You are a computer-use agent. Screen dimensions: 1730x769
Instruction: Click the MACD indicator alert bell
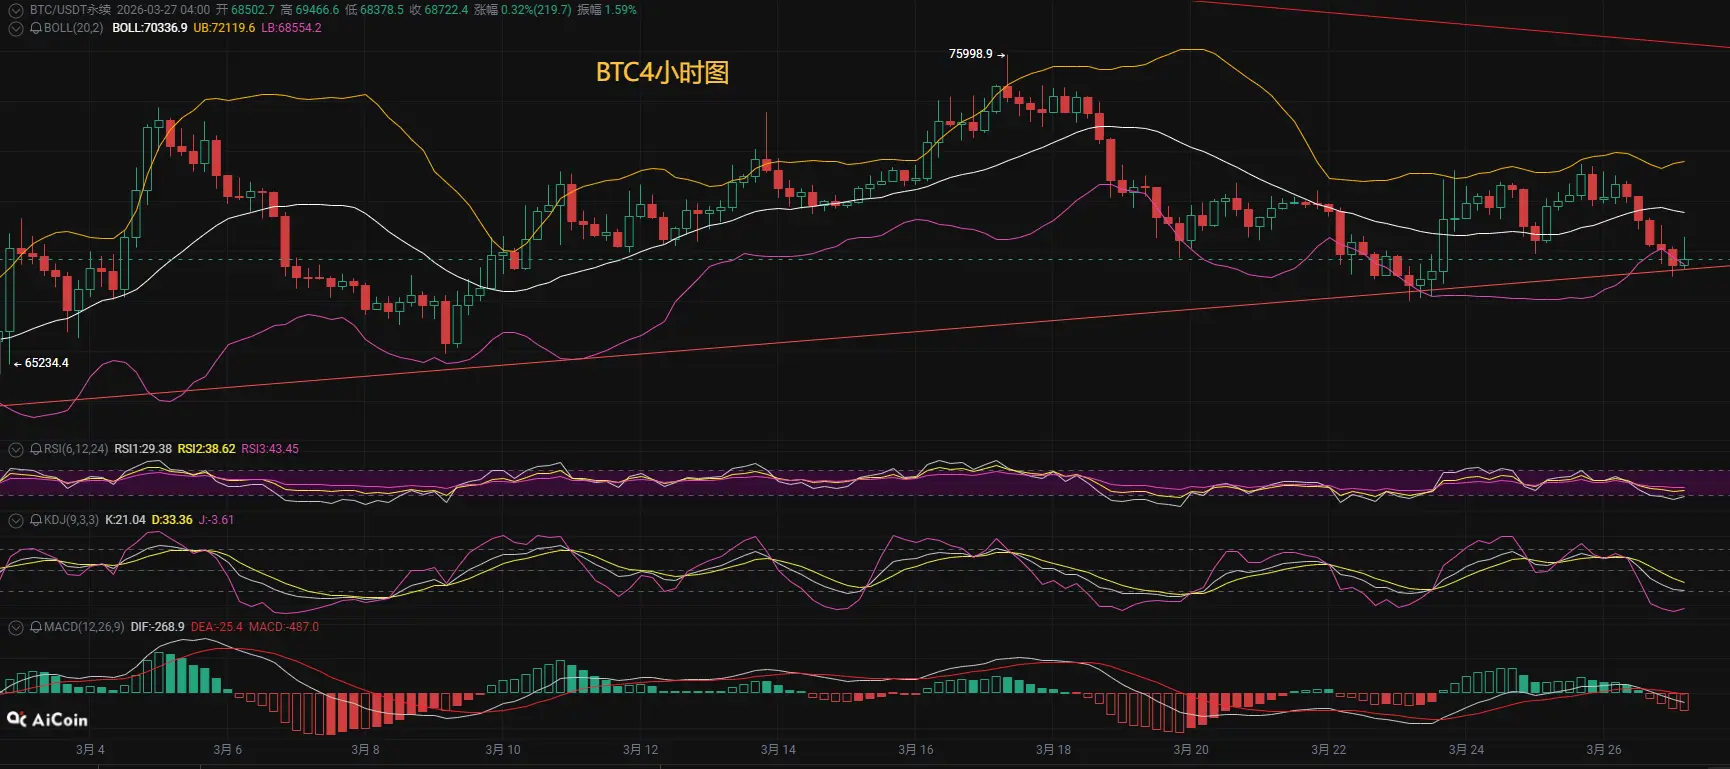pyautogui.click(x=36, y=627)
